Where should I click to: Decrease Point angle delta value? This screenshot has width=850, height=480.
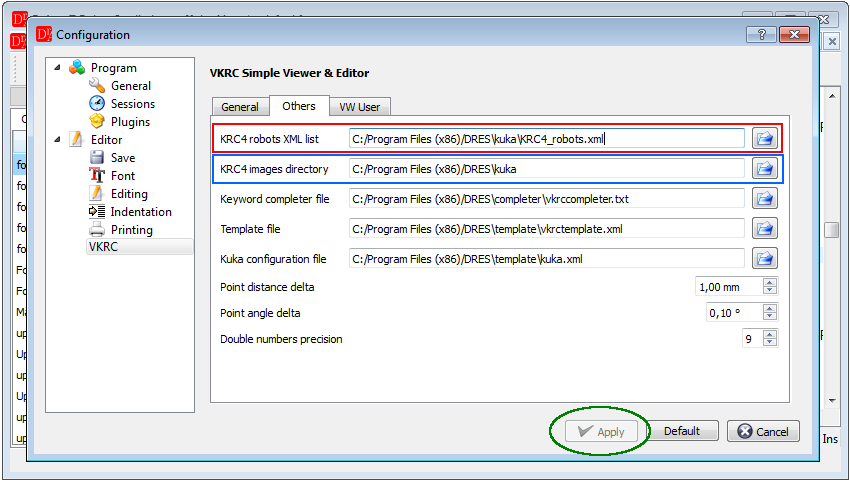pos(769,316)
